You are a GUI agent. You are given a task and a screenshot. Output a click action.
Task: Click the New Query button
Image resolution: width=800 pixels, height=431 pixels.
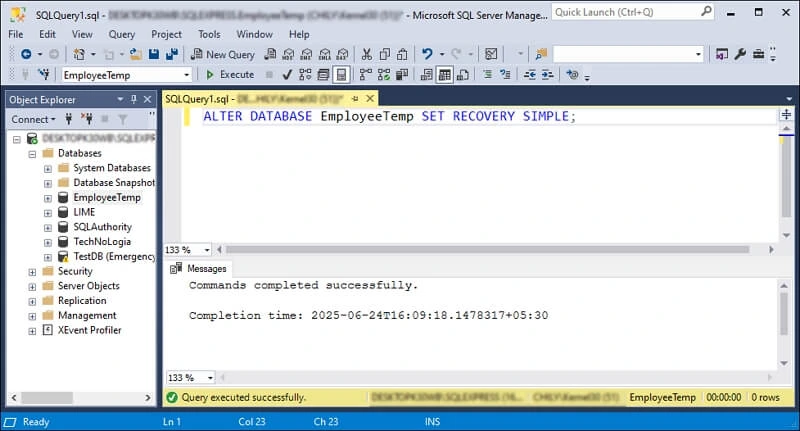coord(222,54)
